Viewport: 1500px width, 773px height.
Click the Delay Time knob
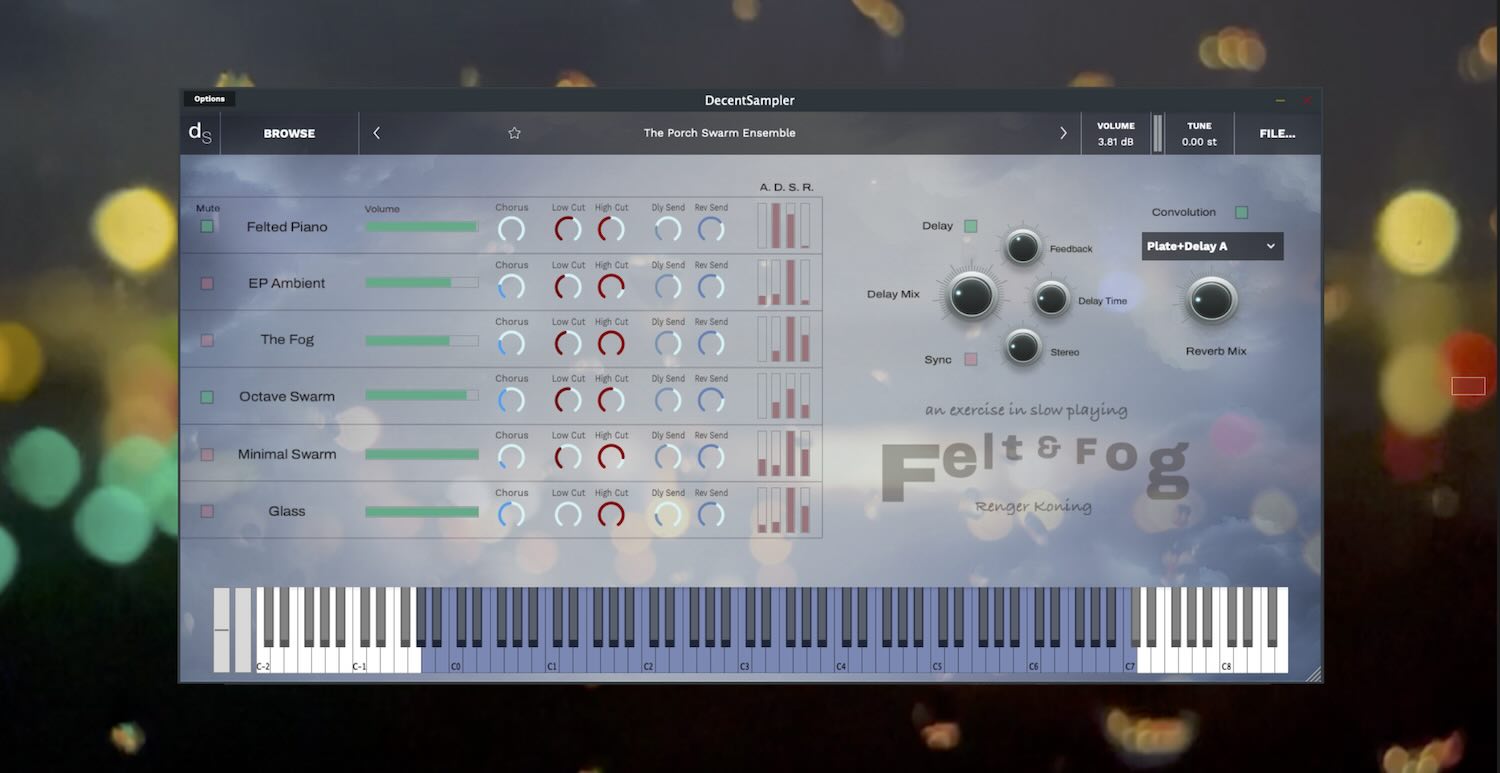pyautogui.click(x=1051, y=298)
